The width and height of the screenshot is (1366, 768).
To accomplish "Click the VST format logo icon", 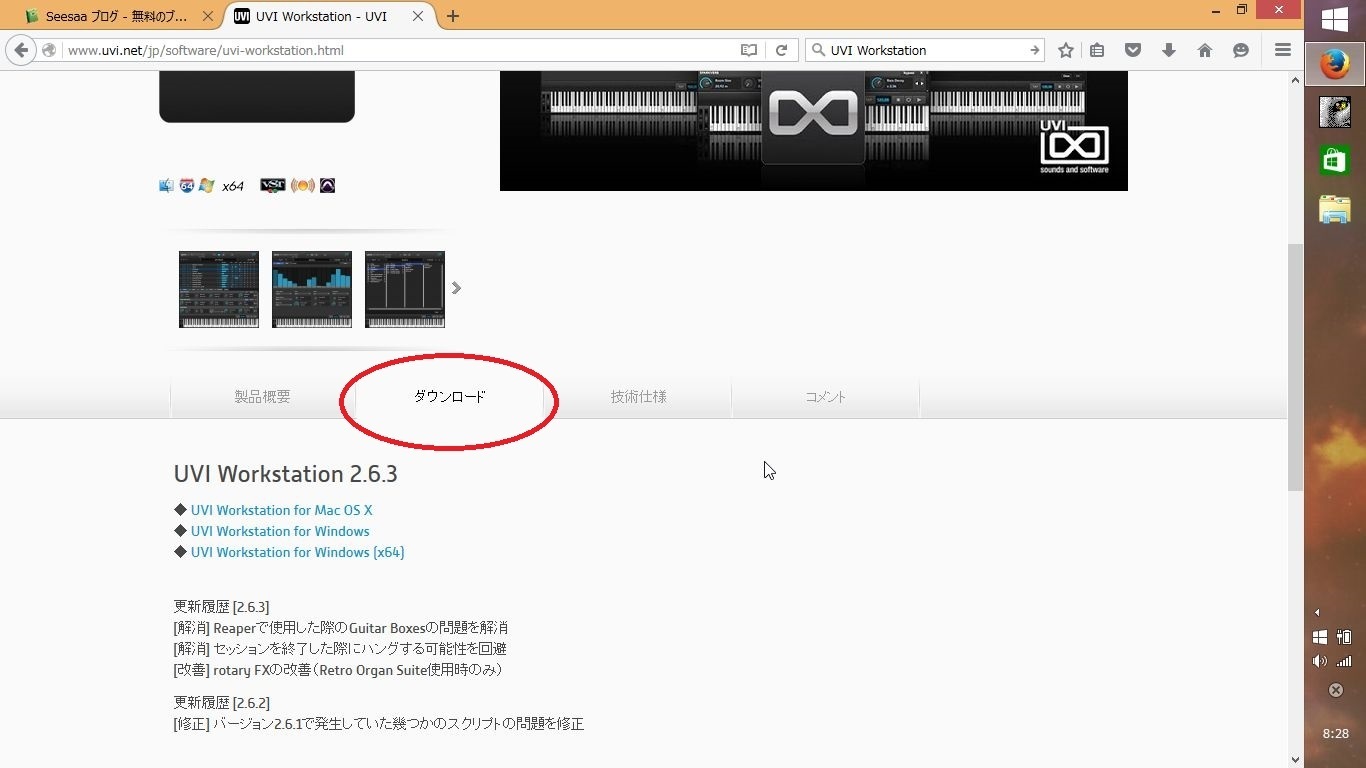I will (x=273, y=185).
